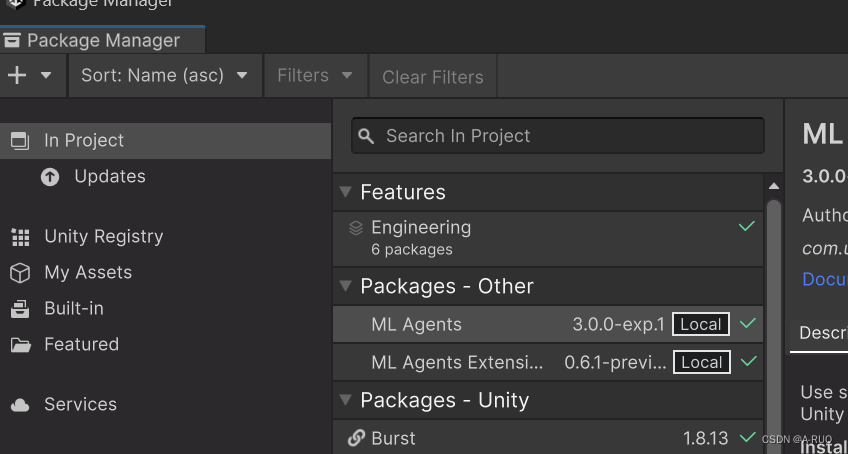
Task: Click the Engineering feature layers icon
Action: pos(355,228)
